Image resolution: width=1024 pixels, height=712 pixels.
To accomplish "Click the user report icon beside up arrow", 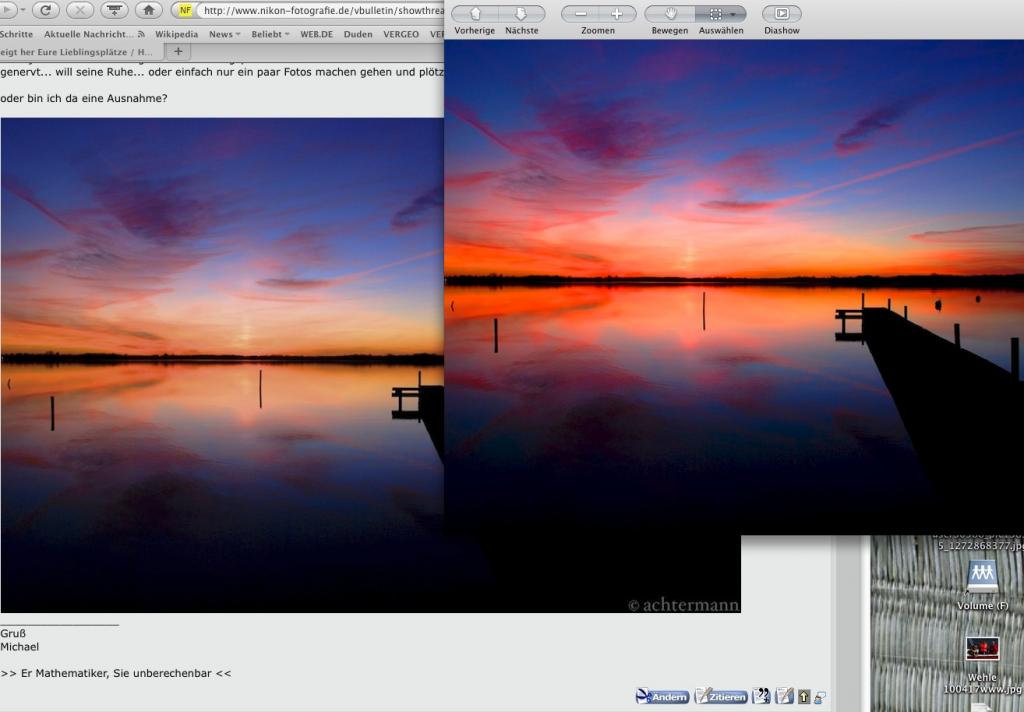I will pos(820,698).
